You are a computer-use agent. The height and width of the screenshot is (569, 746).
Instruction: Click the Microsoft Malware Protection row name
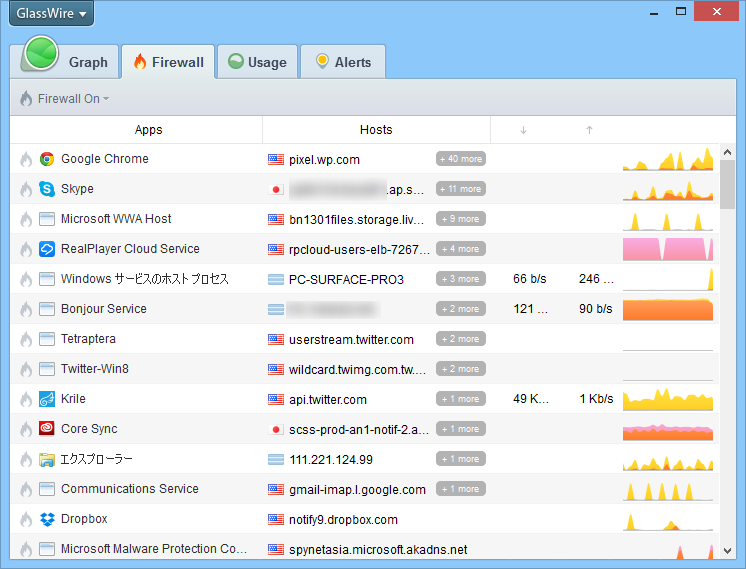tap(154, 549)
